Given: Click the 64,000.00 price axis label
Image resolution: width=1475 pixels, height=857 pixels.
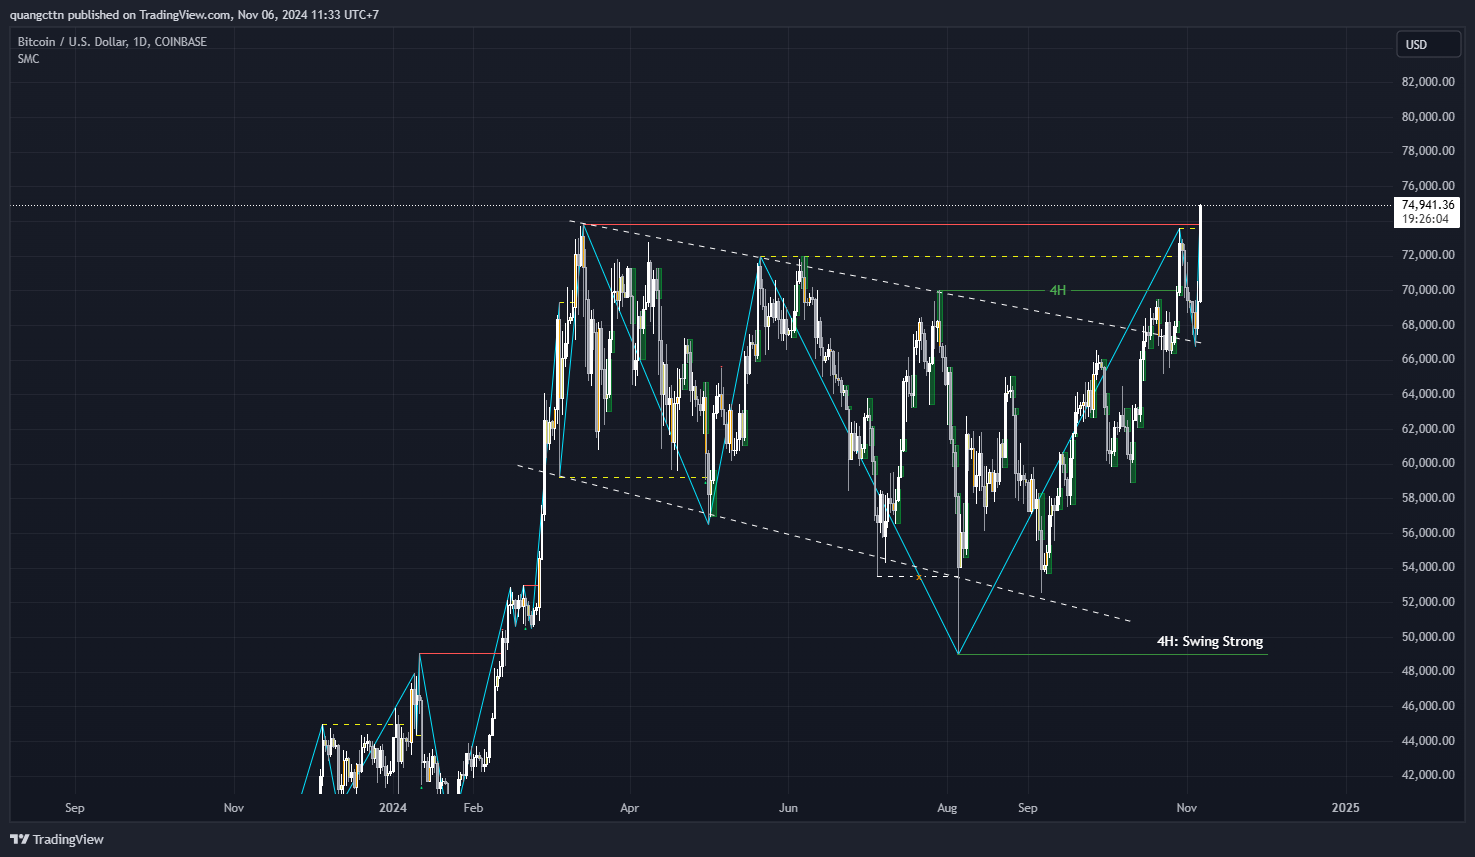Looking at the screenshot, I should coord(1428,394).
